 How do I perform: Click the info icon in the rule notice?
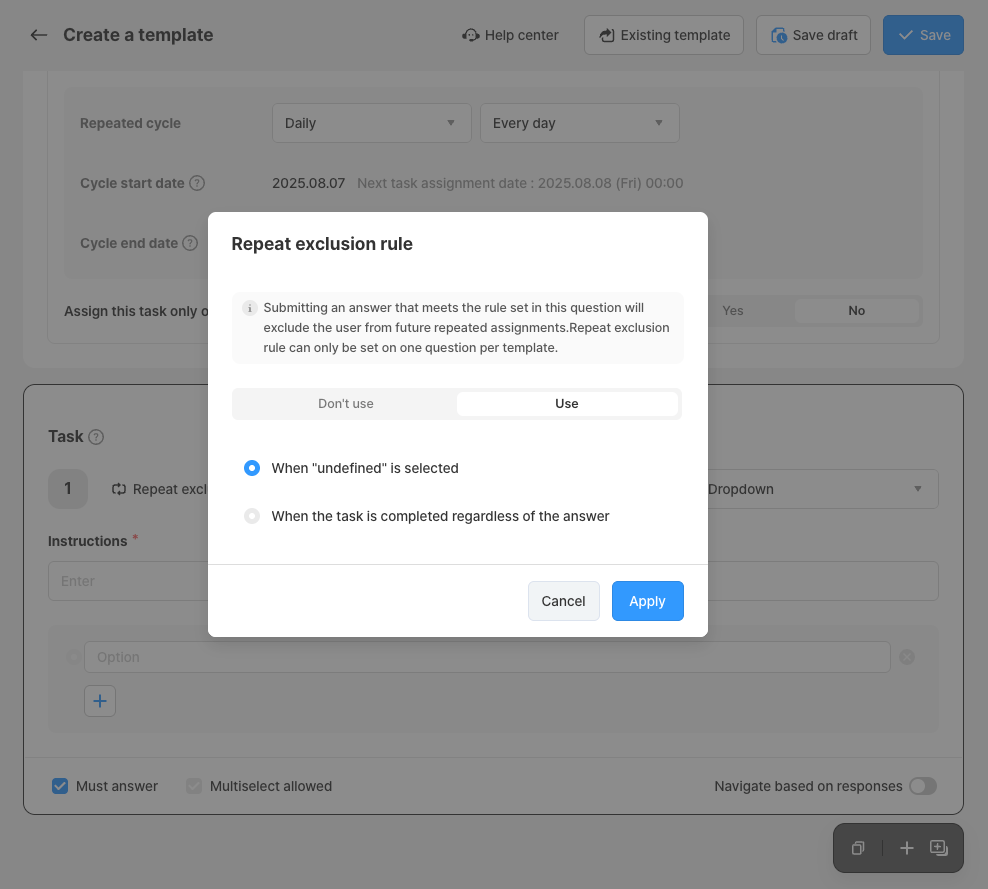[250, 308]
